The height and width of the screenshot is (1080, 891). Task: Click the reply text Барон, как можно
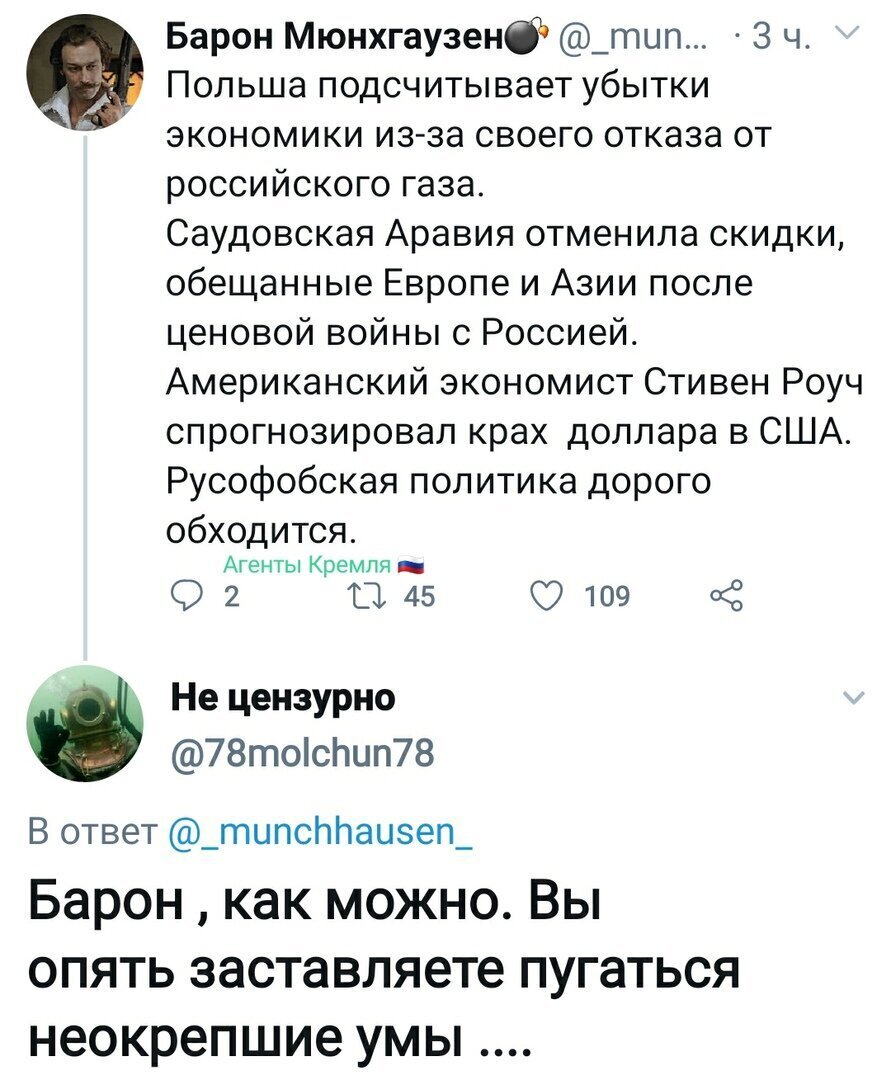coord(384,978)
